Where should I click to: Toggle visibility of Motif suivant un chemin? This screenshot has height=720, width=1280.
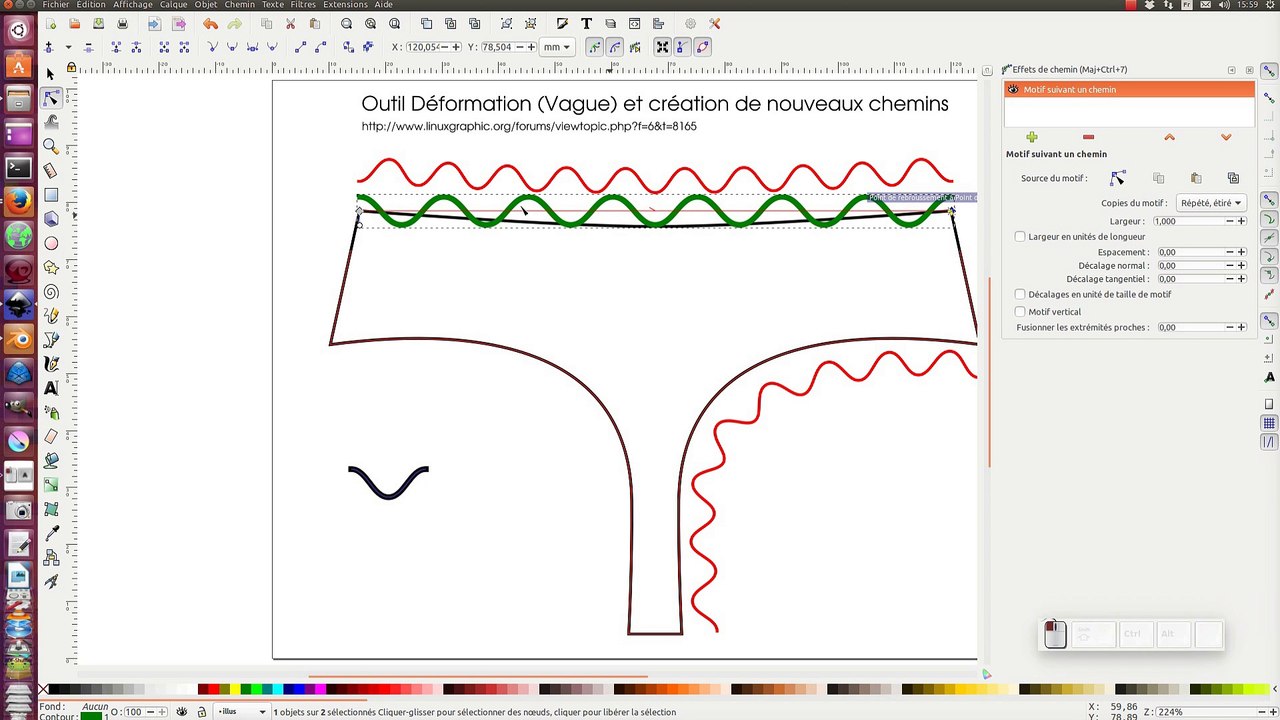tap(1013, 90)
